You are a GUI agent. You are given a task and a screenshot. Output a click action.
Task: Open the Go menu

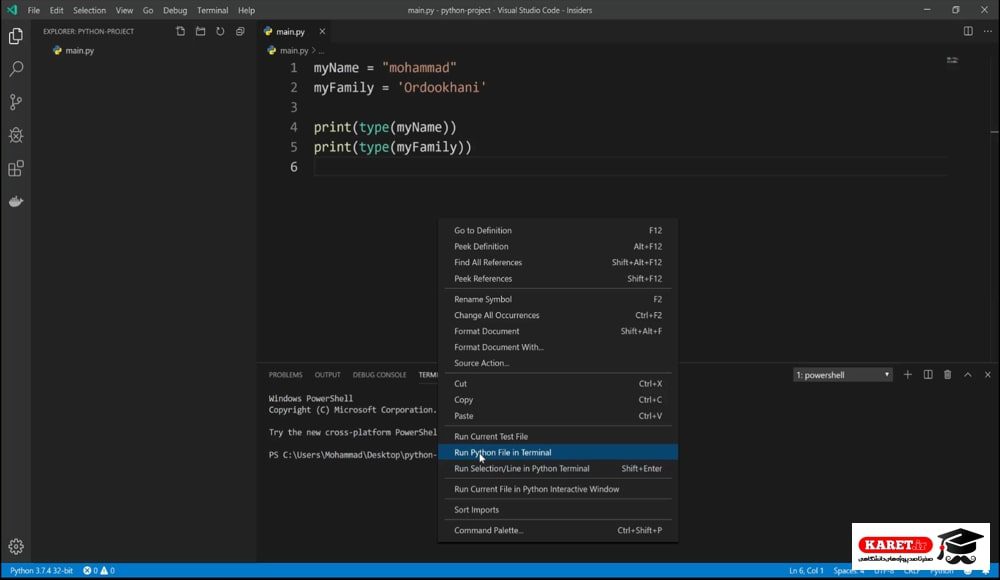click(148, 10)
